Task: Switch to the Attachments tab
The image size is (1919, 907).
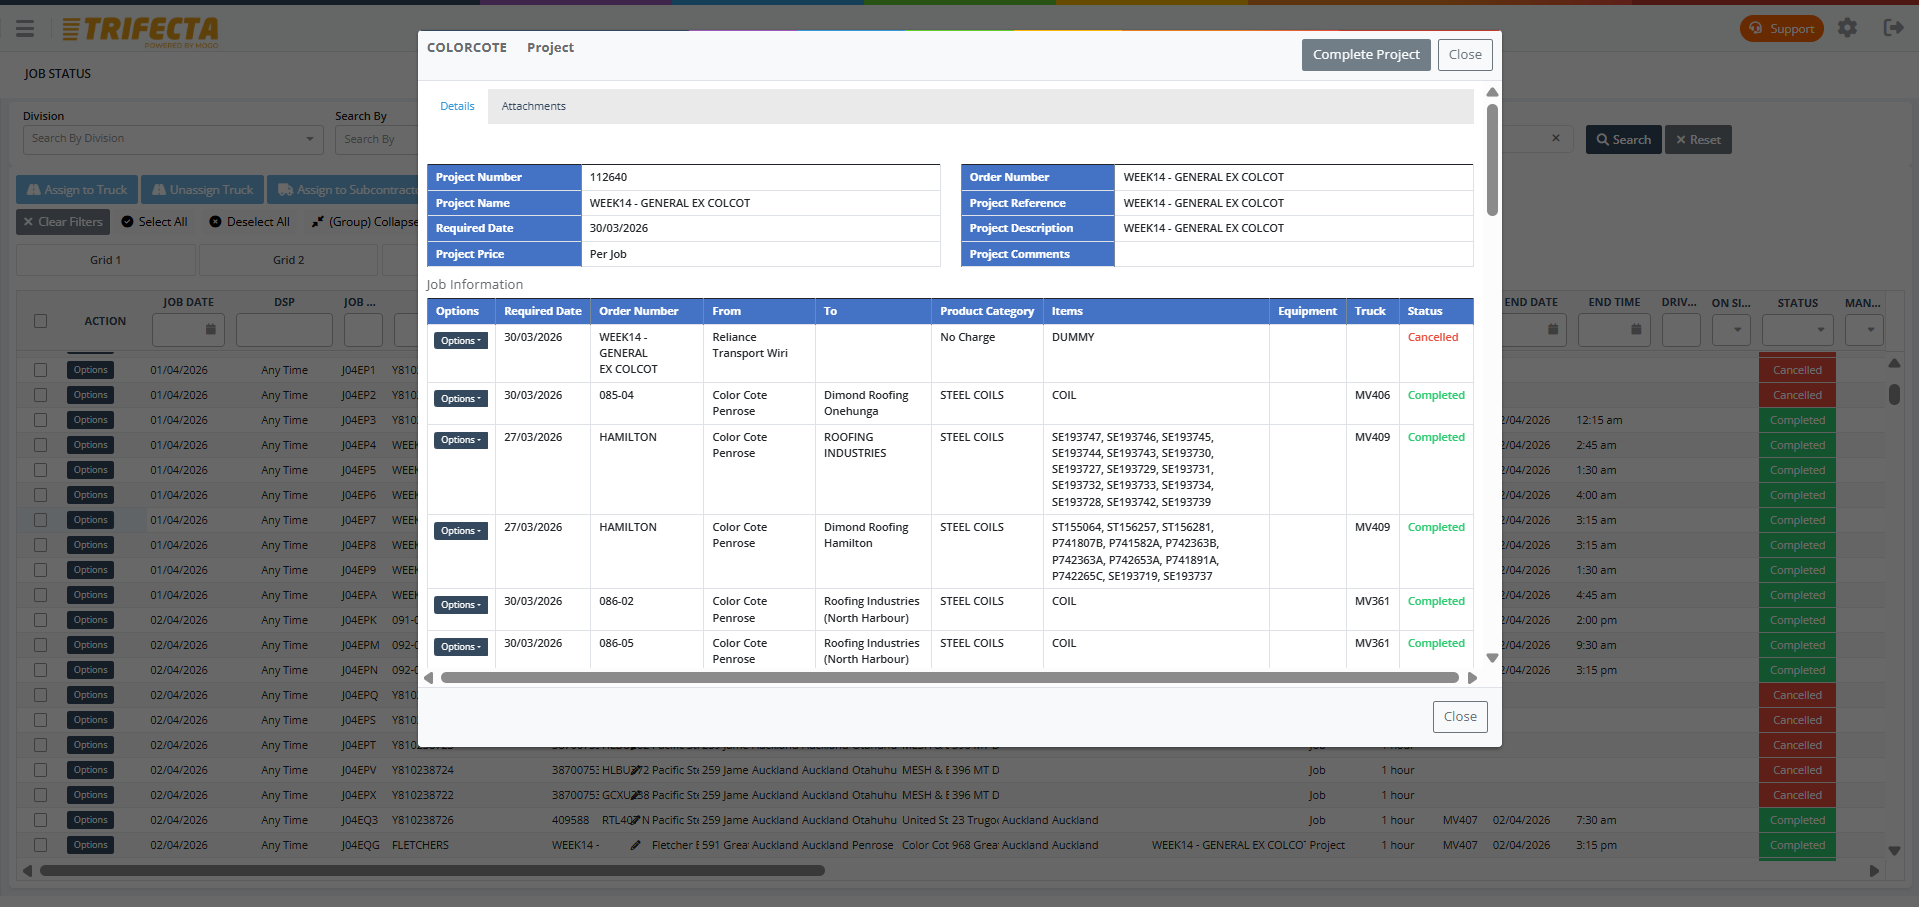Action: click(533, 106)
